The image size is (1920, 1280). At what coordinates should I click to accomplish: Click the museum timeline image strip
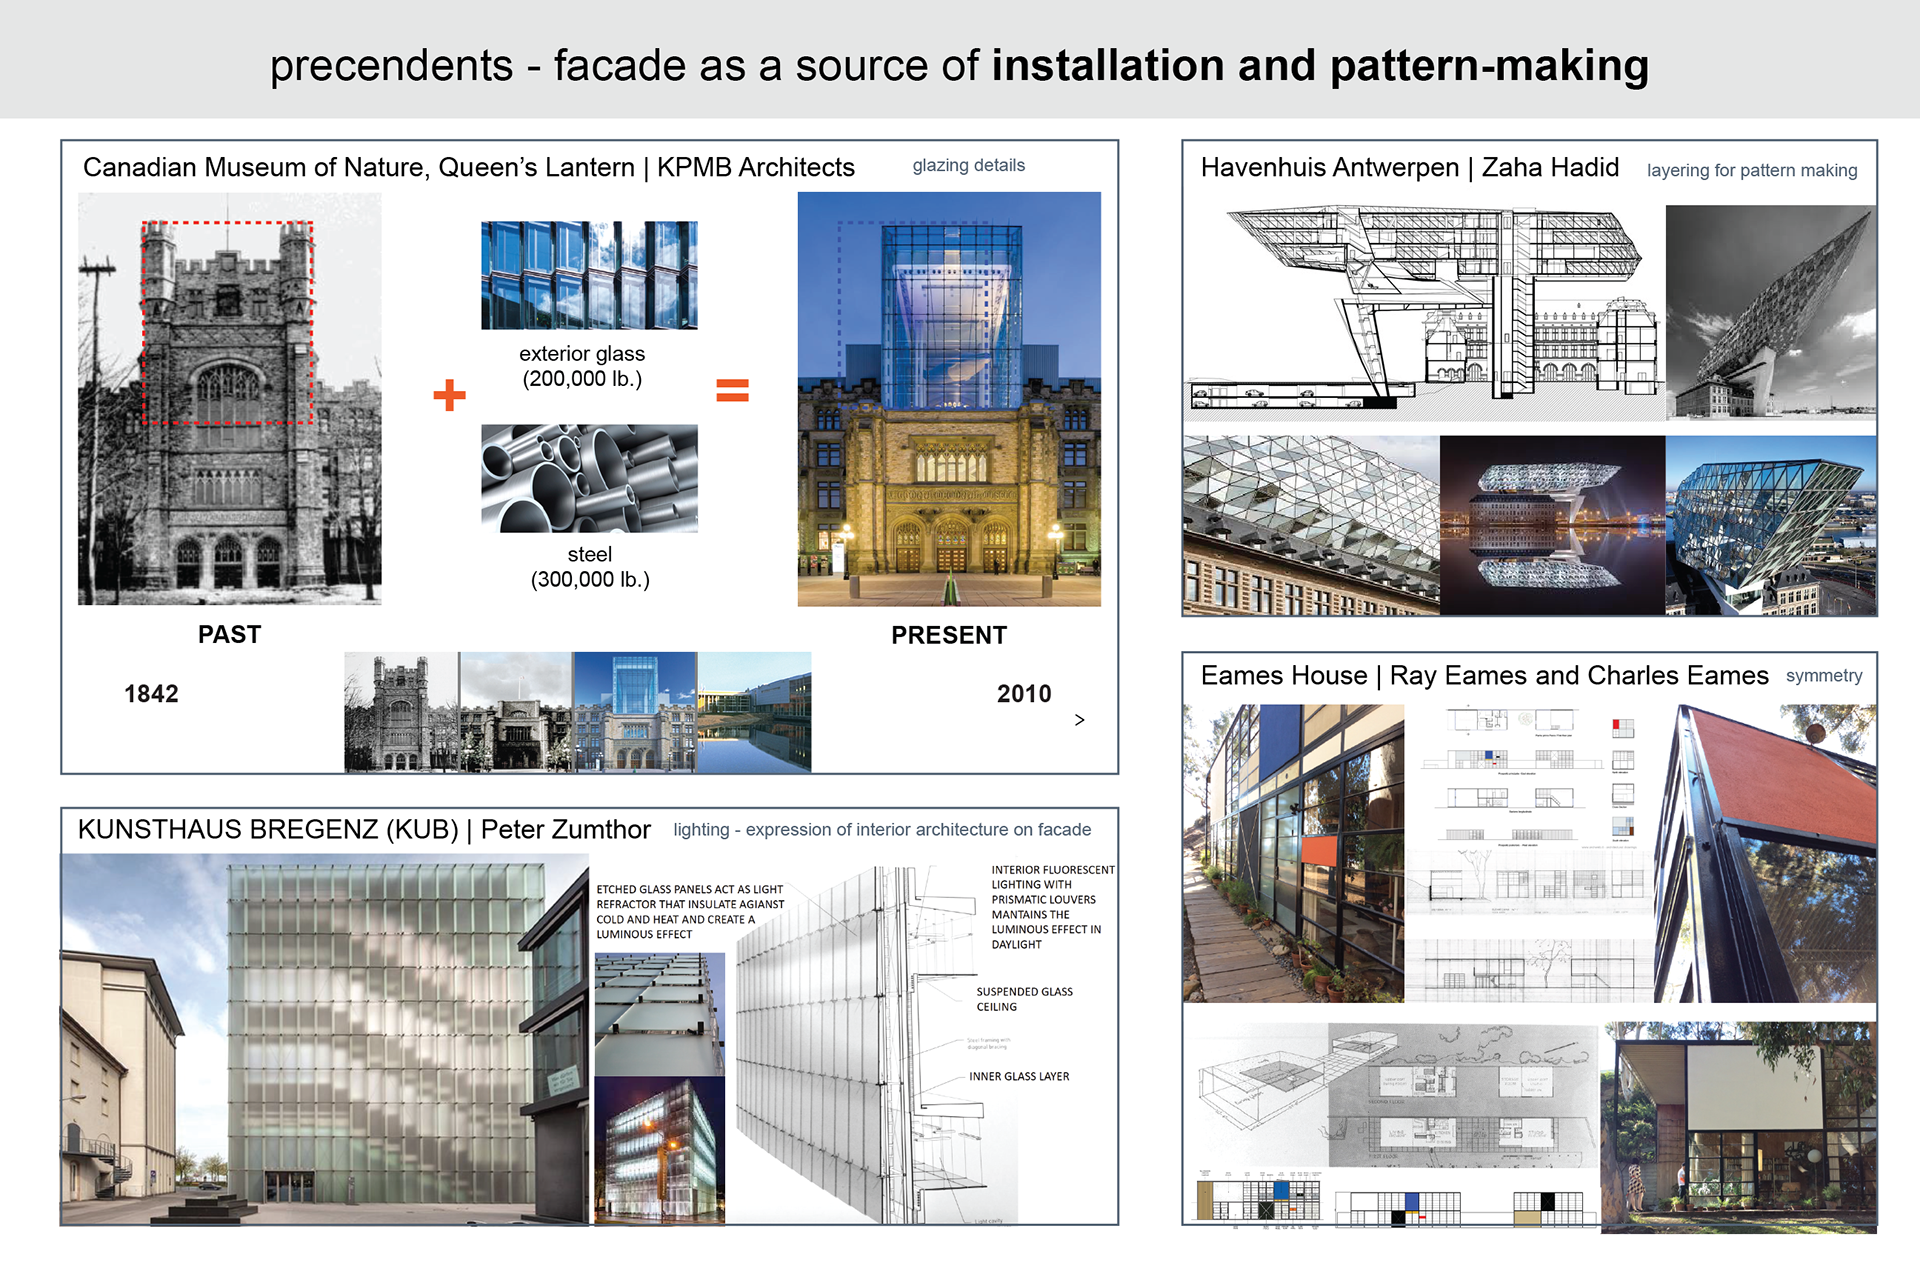(578, 712)
